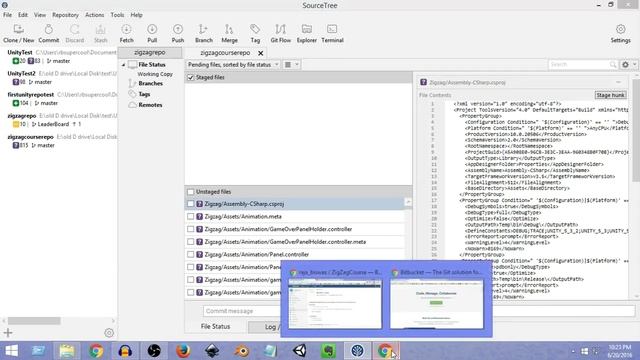Check Animation/Panel.controller checkbox

(190, 254)
